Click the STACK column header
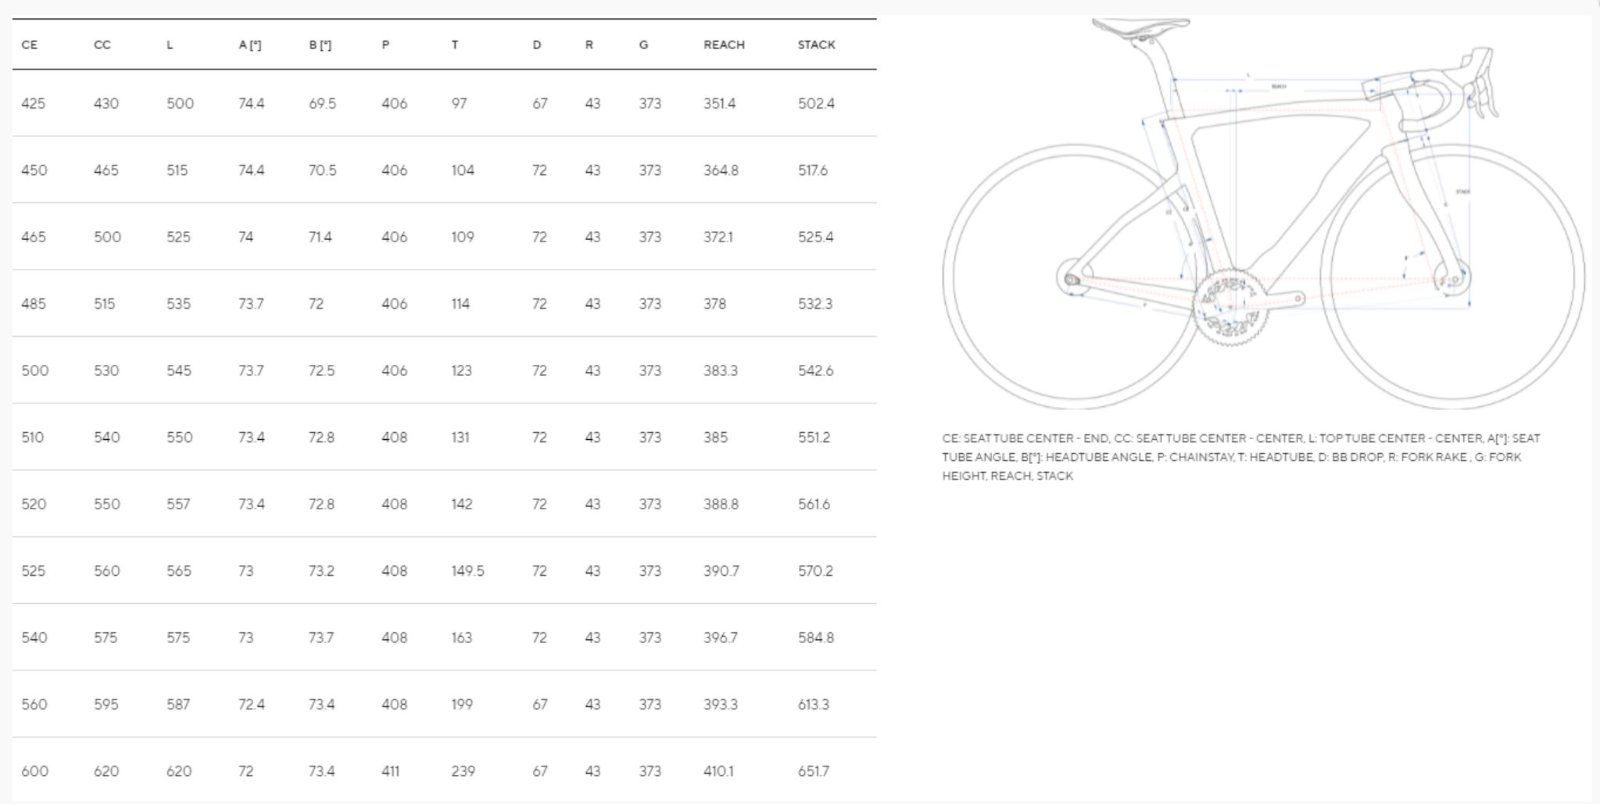 pos(816,45)
